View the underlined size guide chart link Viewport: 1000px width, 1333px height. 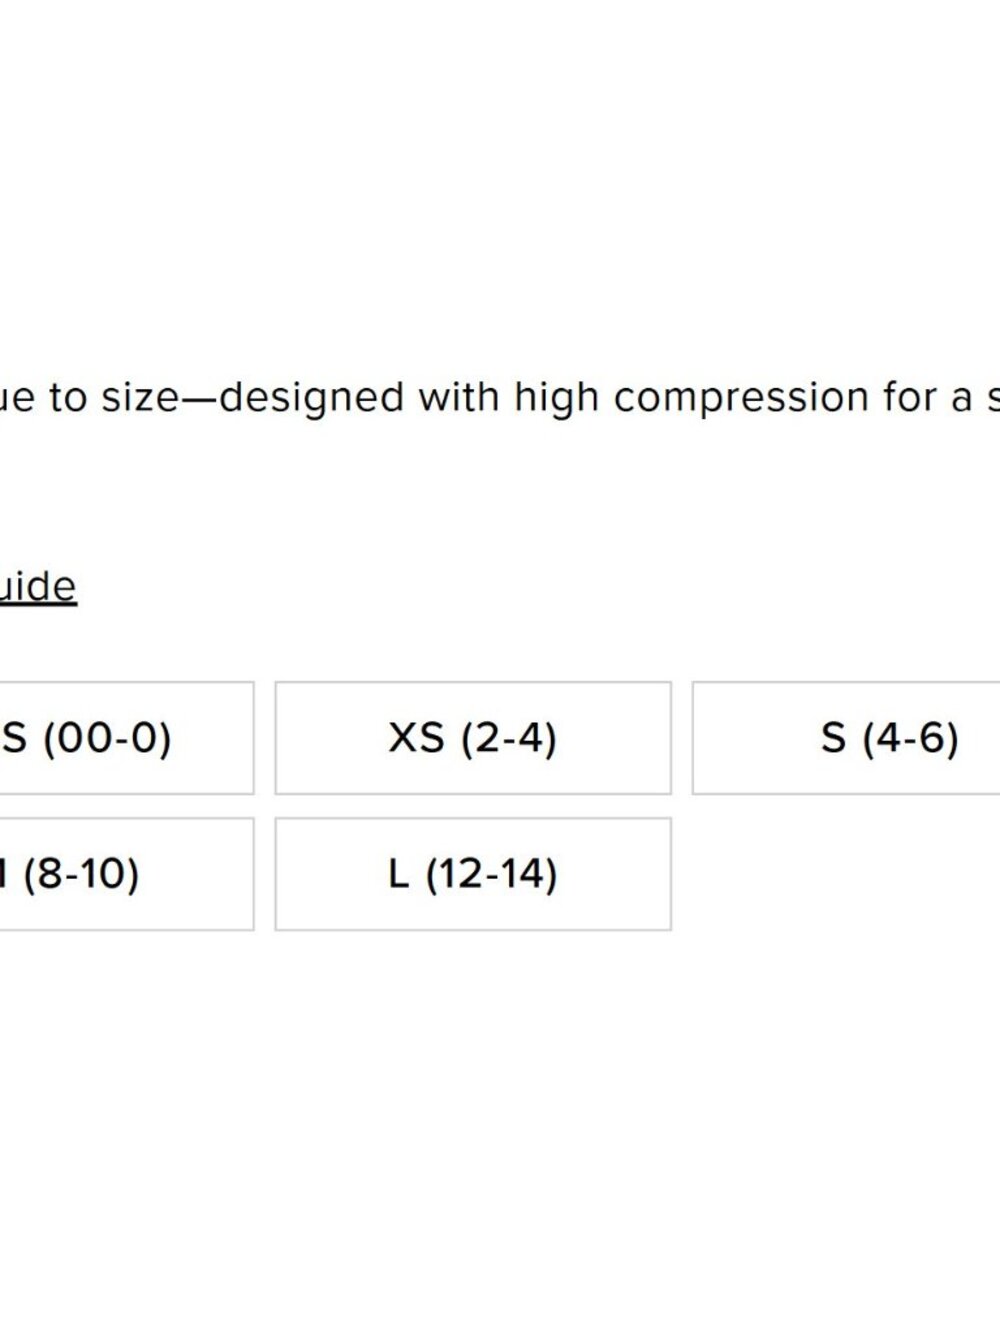click(x=38, y=587)
